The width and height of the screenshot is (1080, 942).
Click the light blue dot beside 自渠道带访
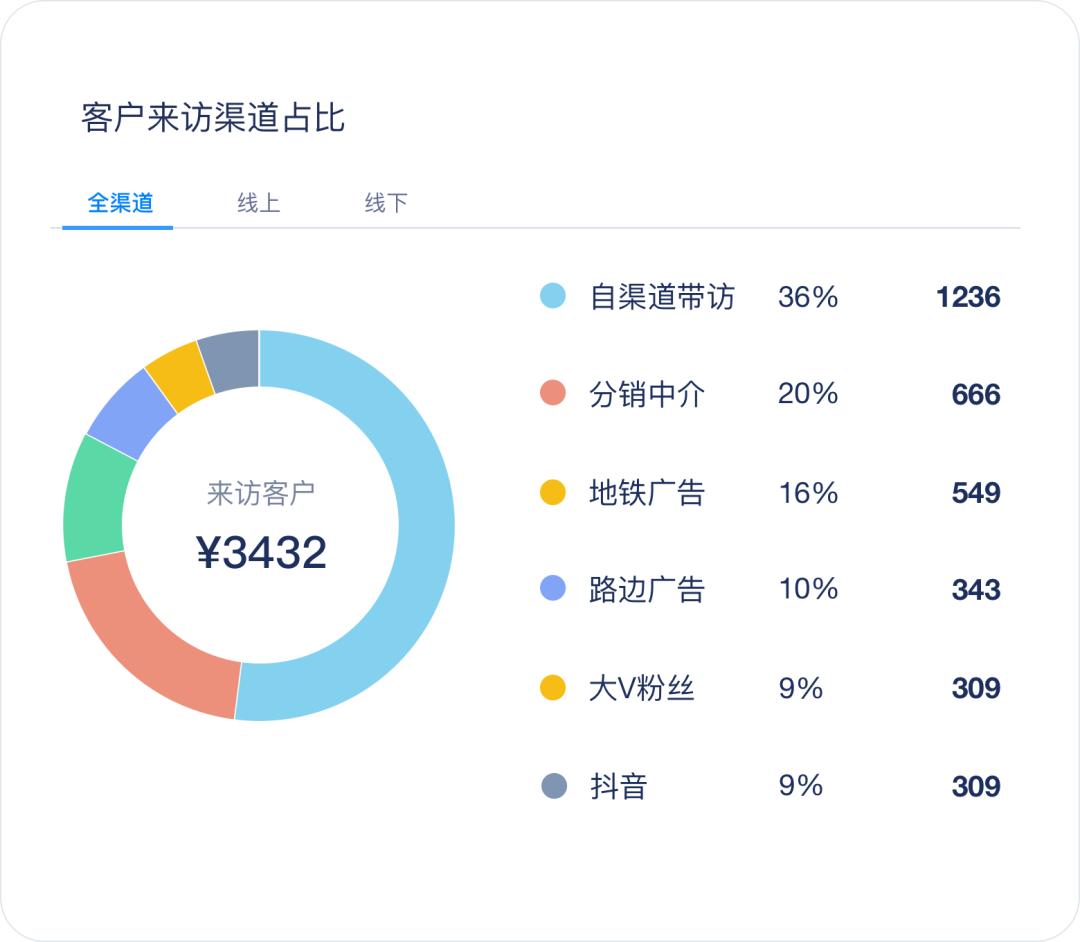click(x=553, y=296)
